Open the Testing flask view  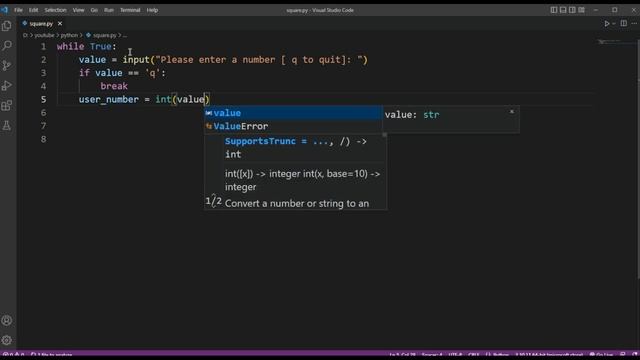[7, 126]
